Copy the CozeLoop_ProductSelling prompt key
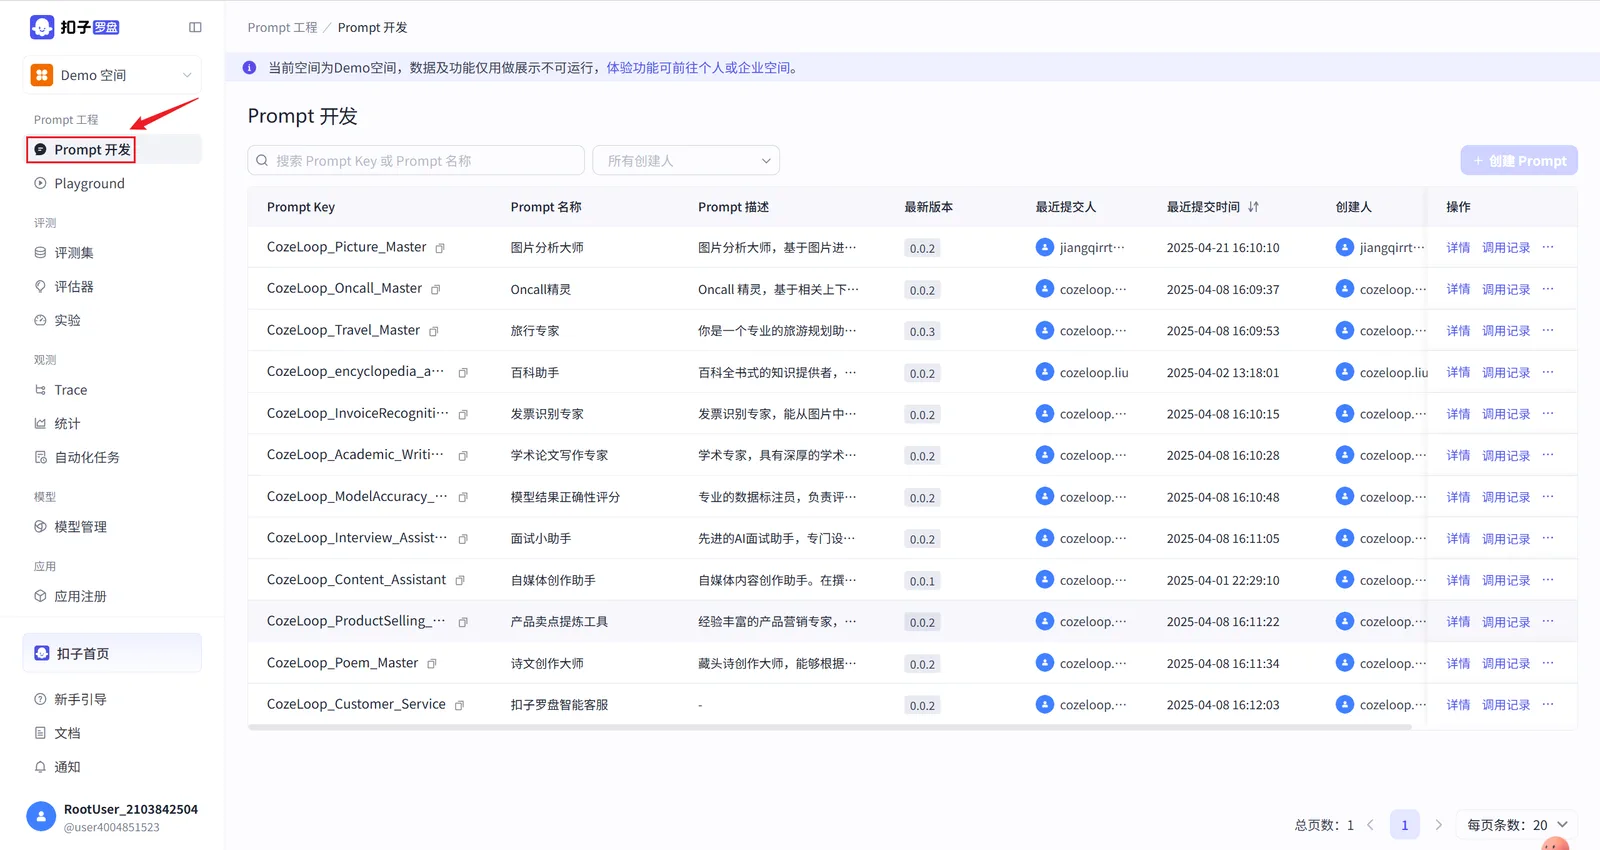This screenshot has height=850, width=1600. tap(463, 622)
